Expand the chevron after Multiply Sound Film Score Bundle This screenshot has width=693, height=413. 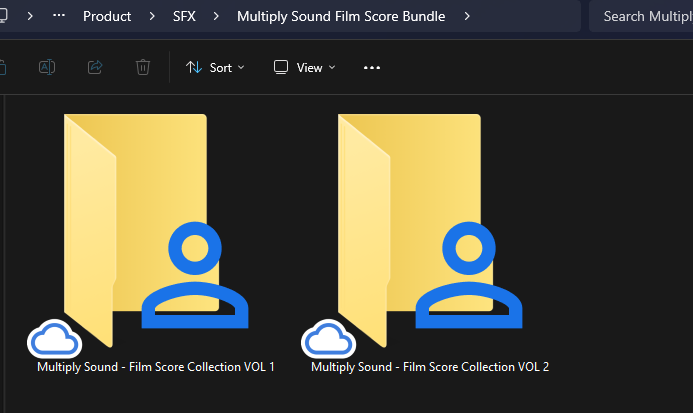[x=467, y=16]
